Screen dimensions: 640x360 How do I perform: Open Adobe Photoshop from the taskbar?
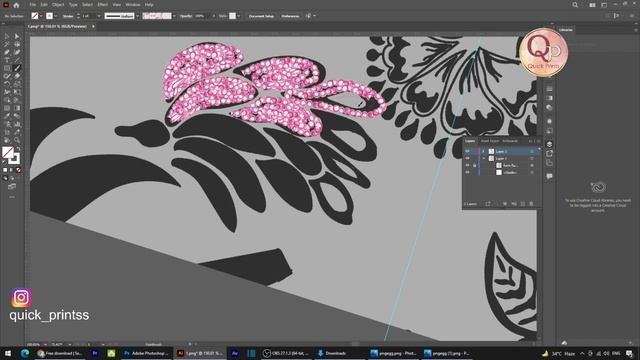pos(146,353)
